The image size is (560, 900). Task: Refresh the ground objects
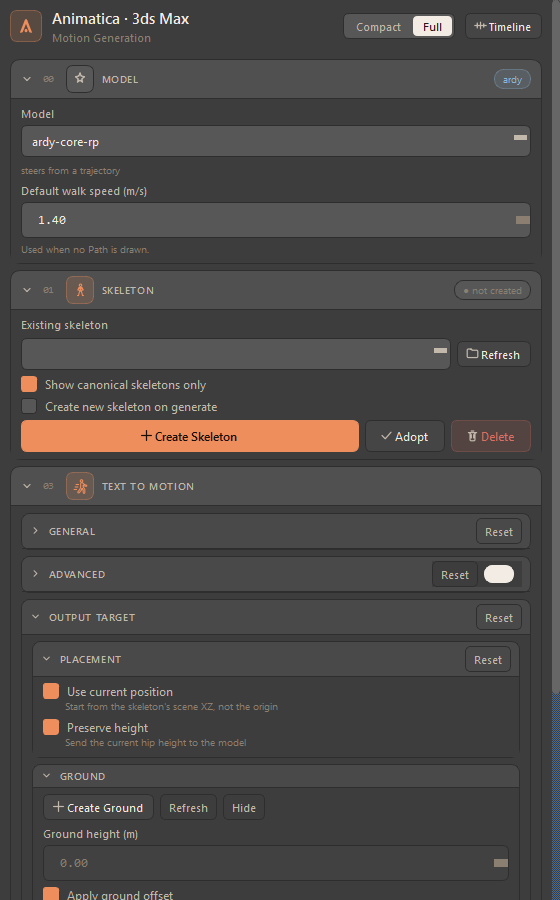click(188, 808)
